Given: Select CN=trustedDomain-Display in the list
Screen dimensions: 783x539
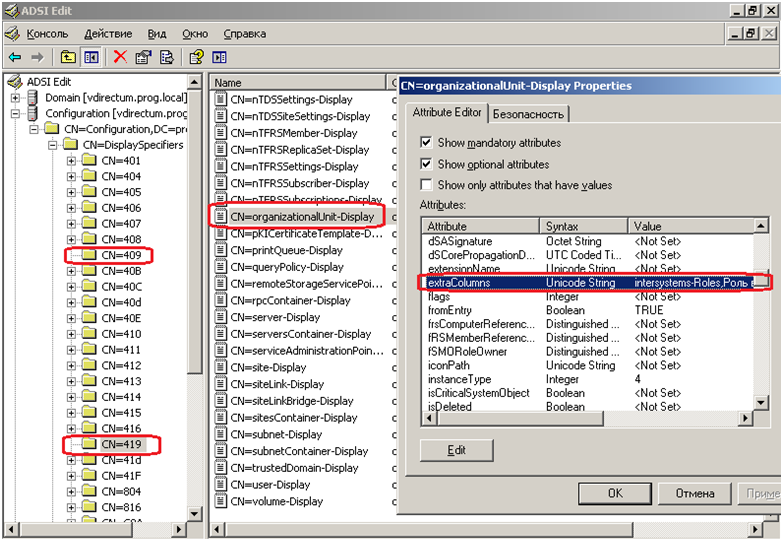Looking at the screenshot, I should point(294,468).
